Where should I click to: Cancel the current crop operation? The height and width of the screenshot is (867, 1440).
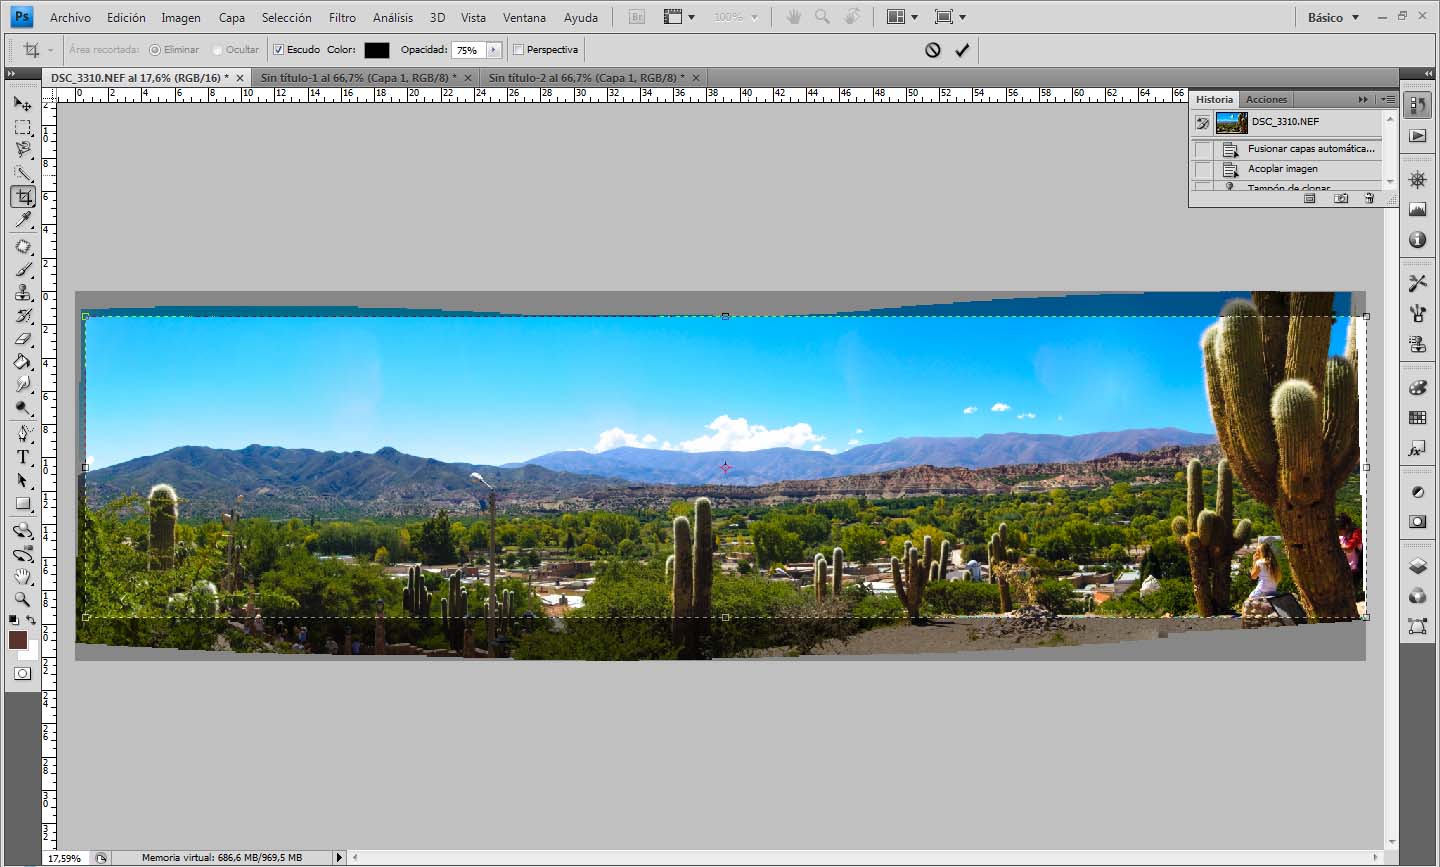click(933, 50)
